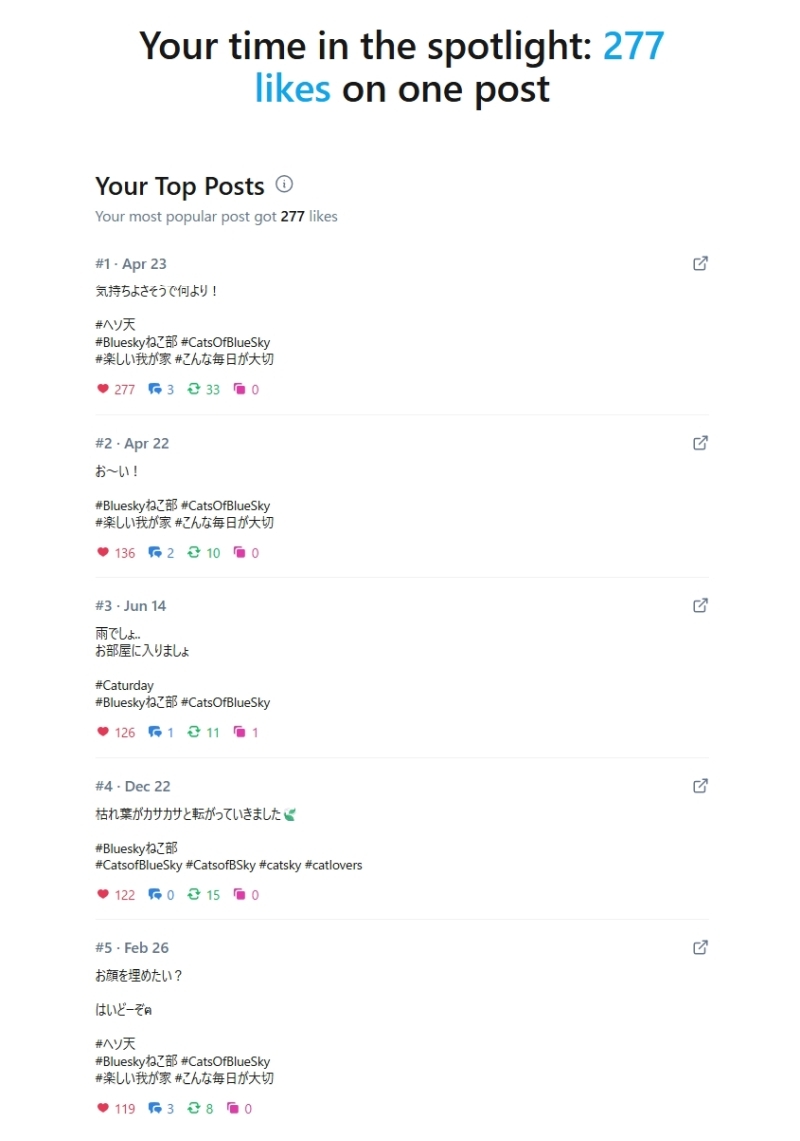
Task: Click the "Your Top Posts" heading
Action: (180, 186)
